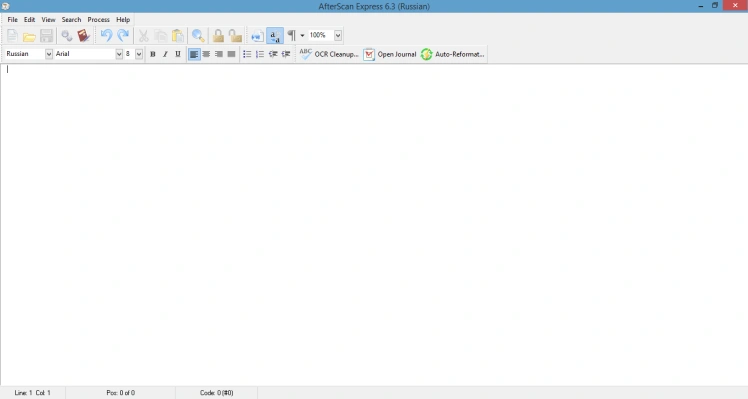Viewport: 748px width, 399px height.
Task: Click Open Journal button
Action: click(390, 54)
